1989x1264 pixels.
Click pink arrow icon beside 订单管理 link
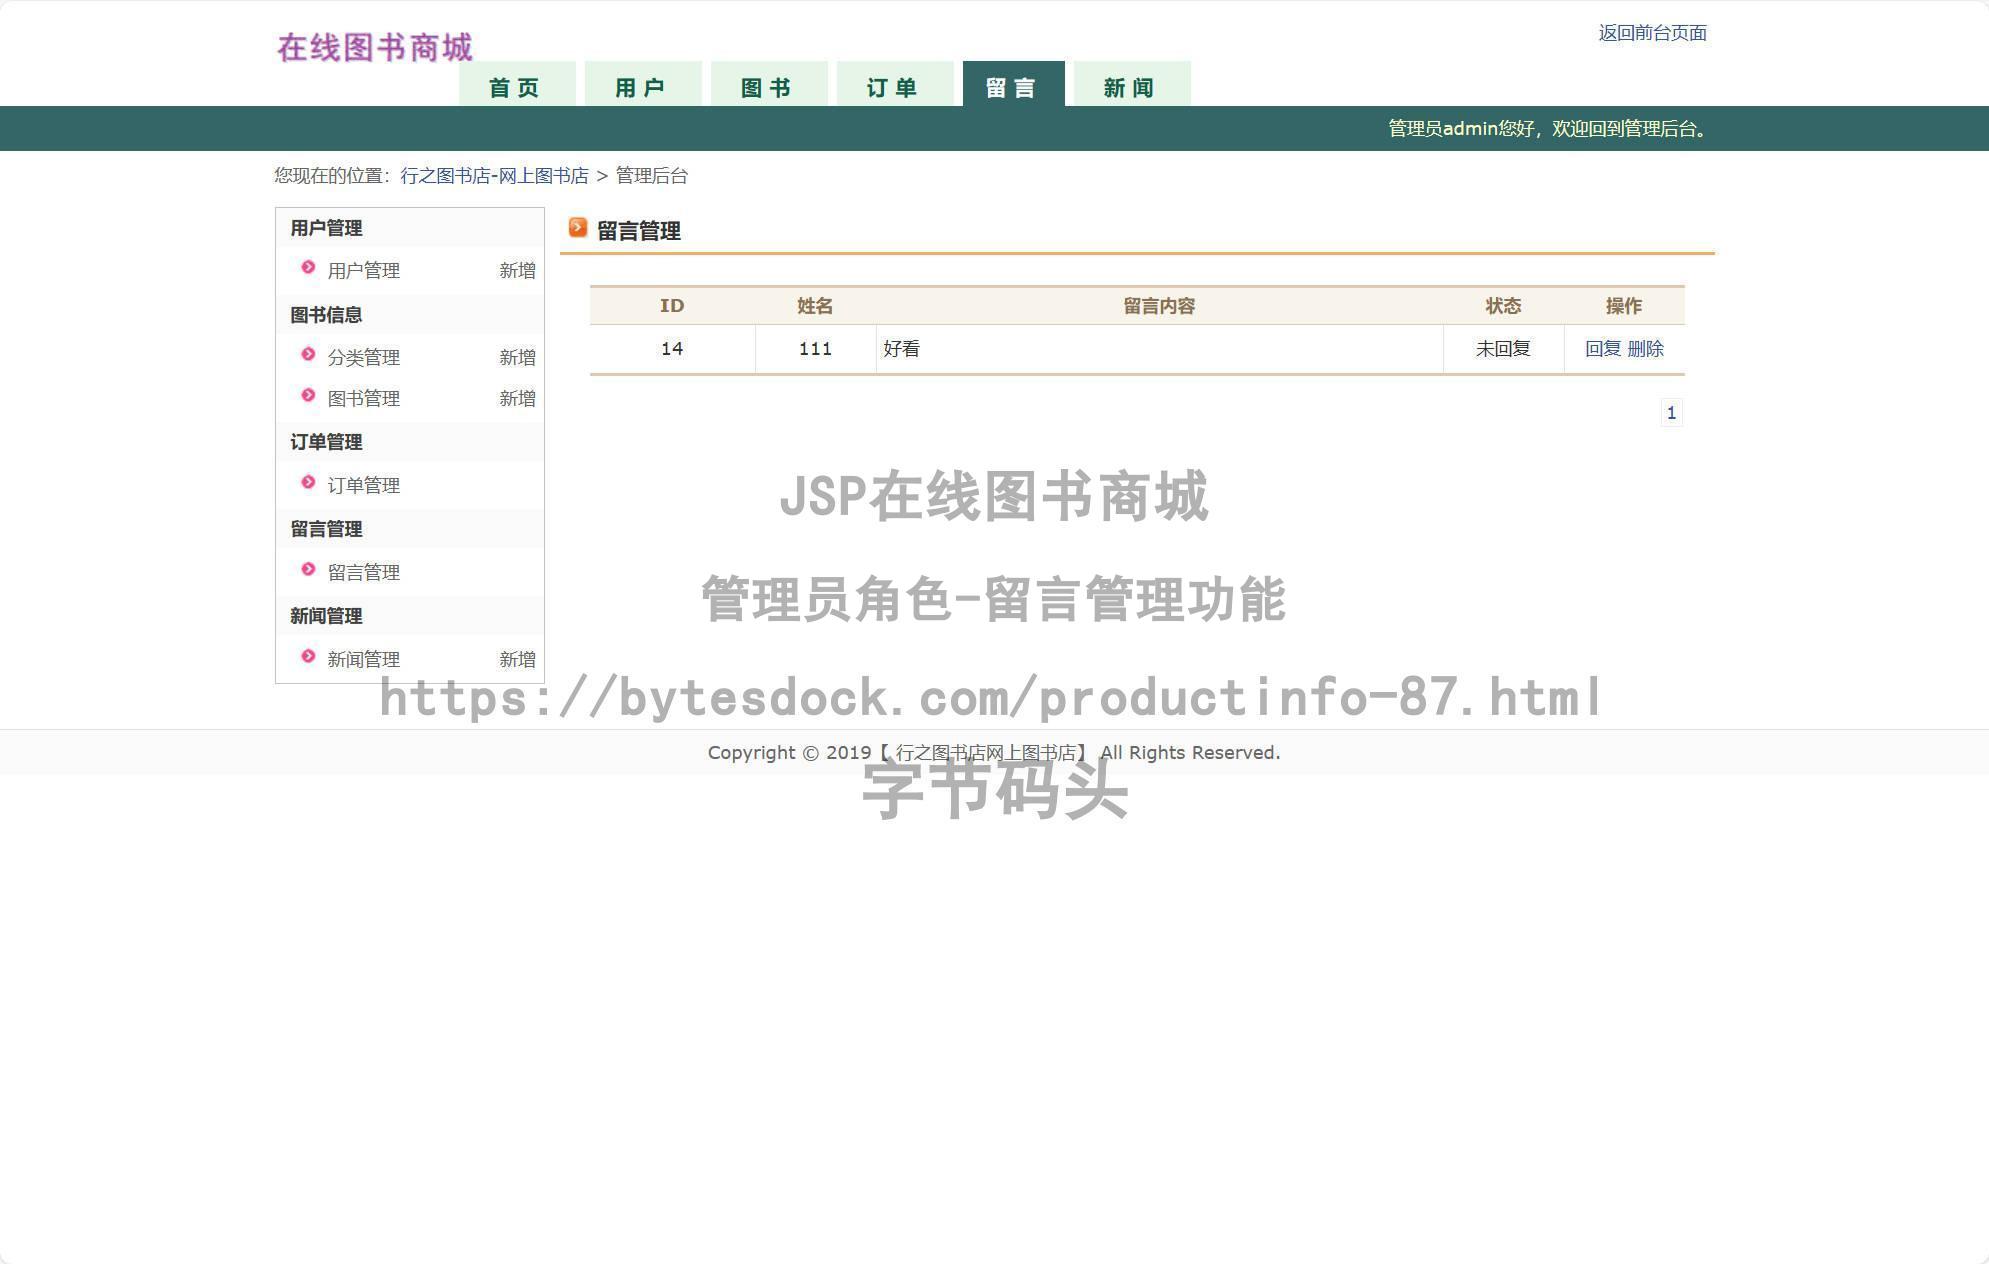coord(308,483)
